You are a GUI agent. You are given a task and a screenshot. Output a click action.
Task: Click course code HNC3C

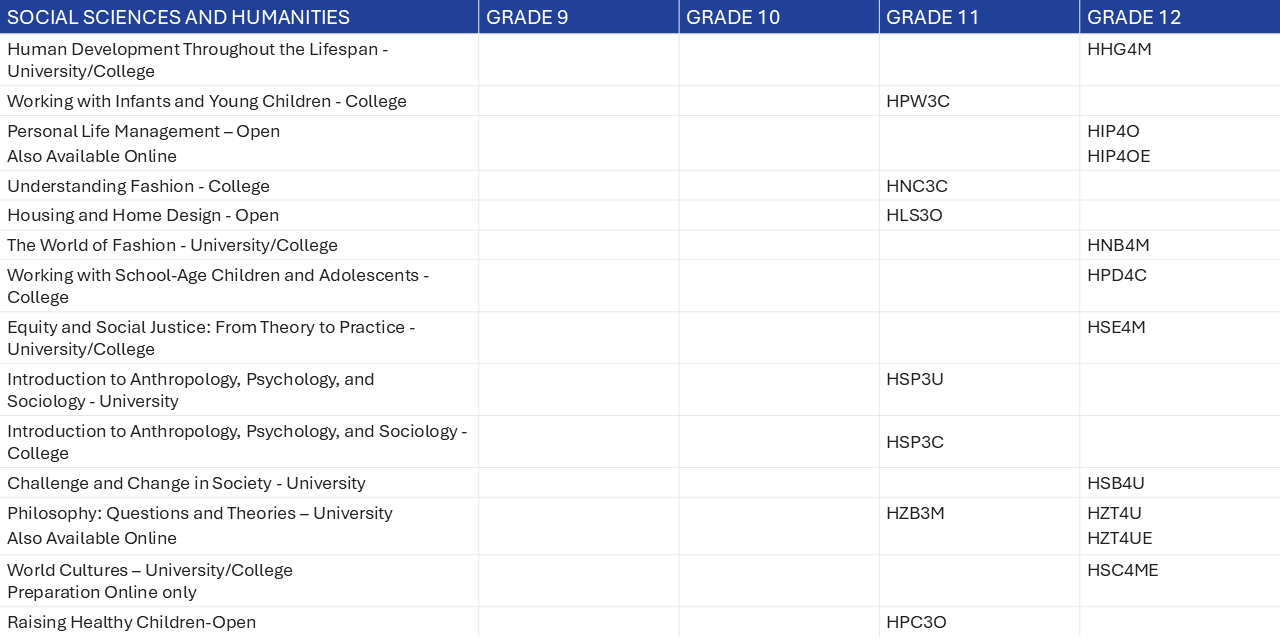917,186
